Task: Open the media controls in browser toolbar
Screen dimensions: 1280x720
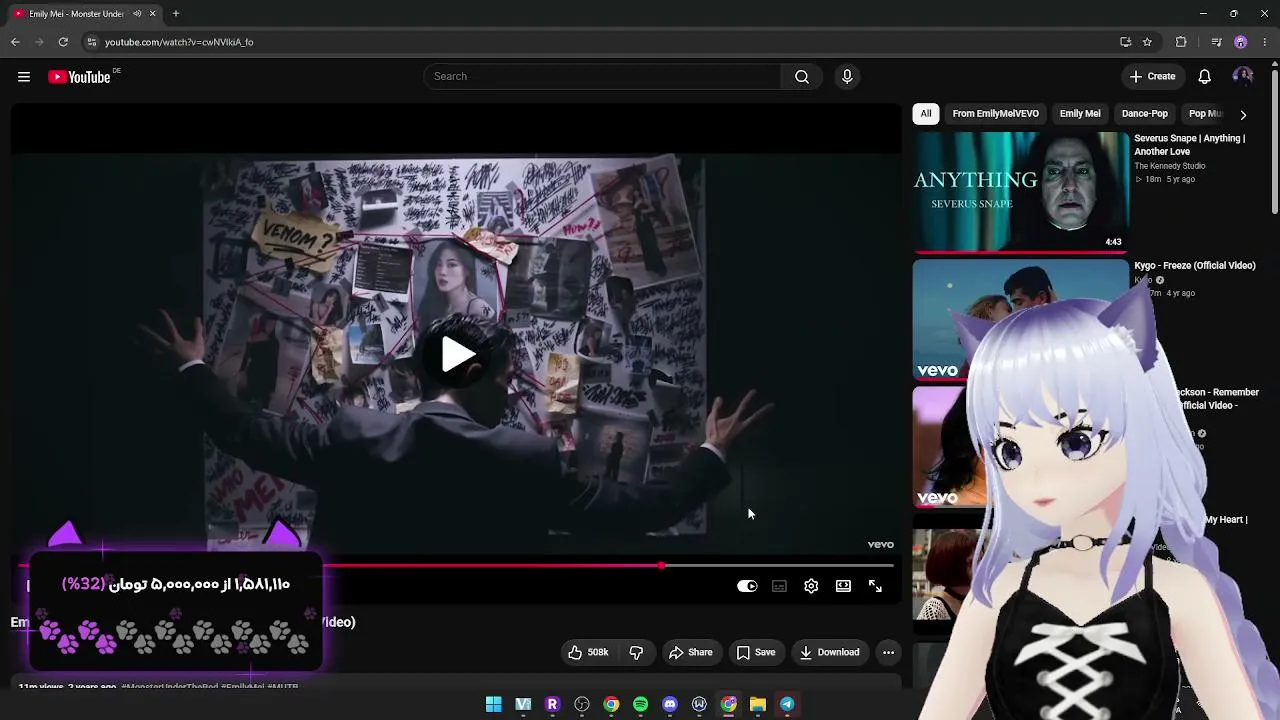Action: (1216, 42)
